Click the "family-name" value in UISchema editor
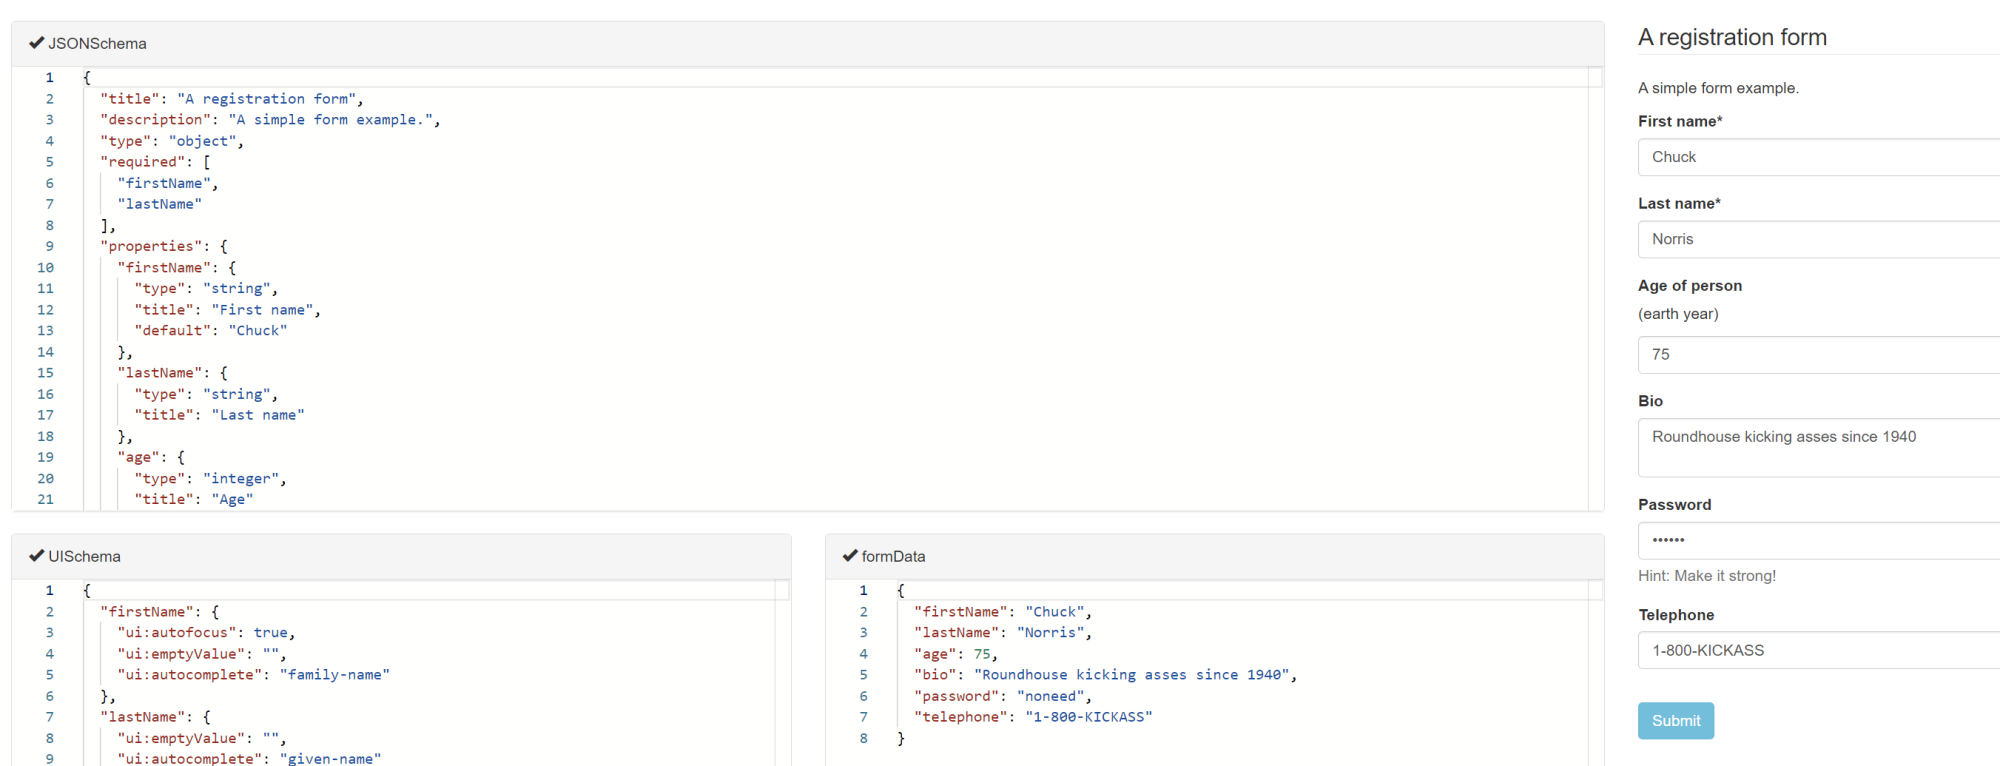 pos(334,675)
